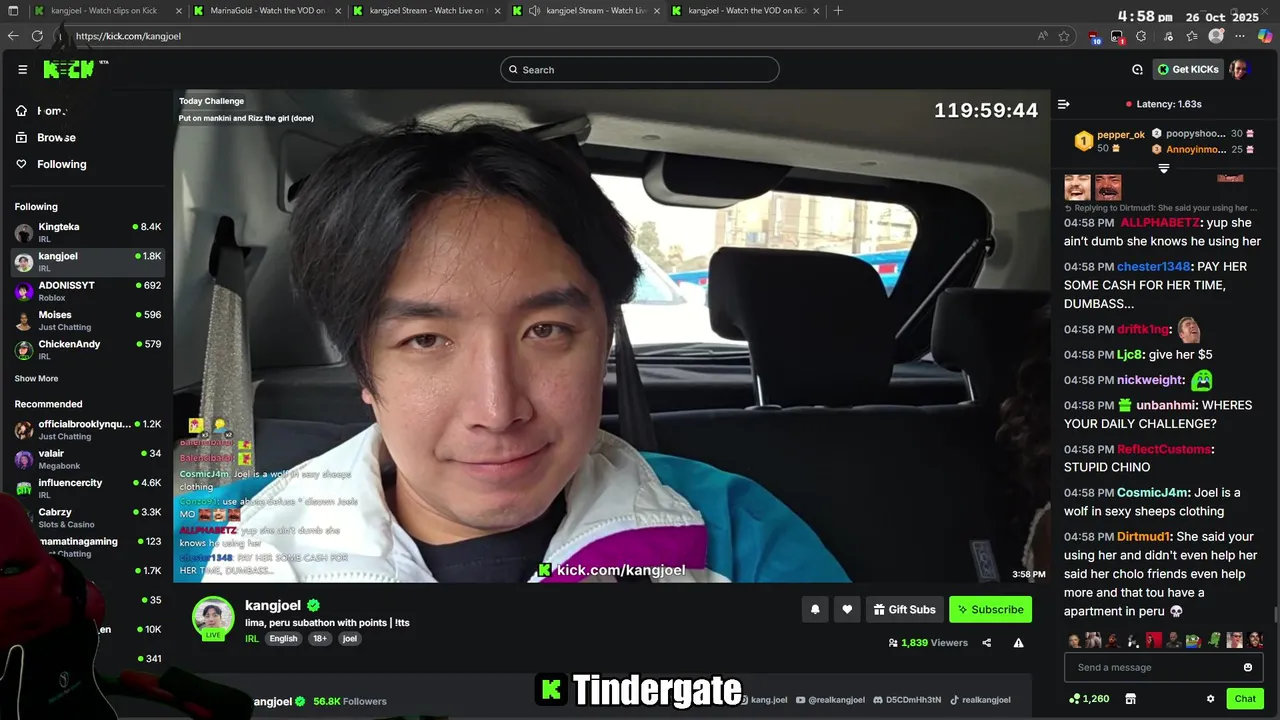Click the 'joel' tag
The height and width of the screenshot is (720, 1280).
coord(349,639)
